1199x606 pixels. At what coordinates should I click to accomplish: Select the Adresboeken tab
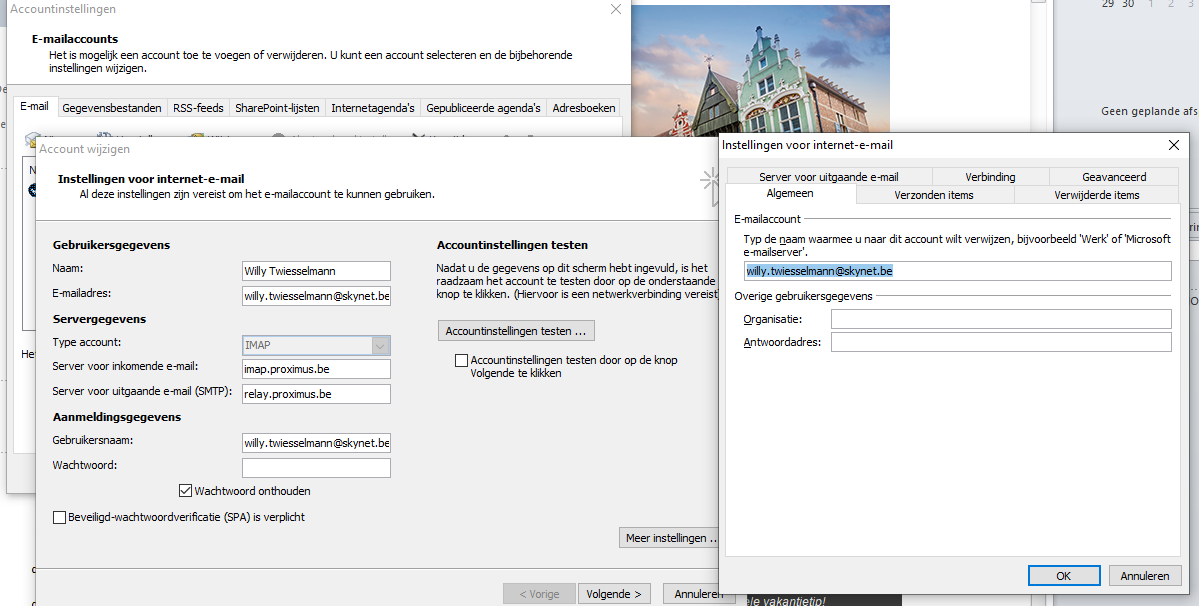click(x=584, y=108)
